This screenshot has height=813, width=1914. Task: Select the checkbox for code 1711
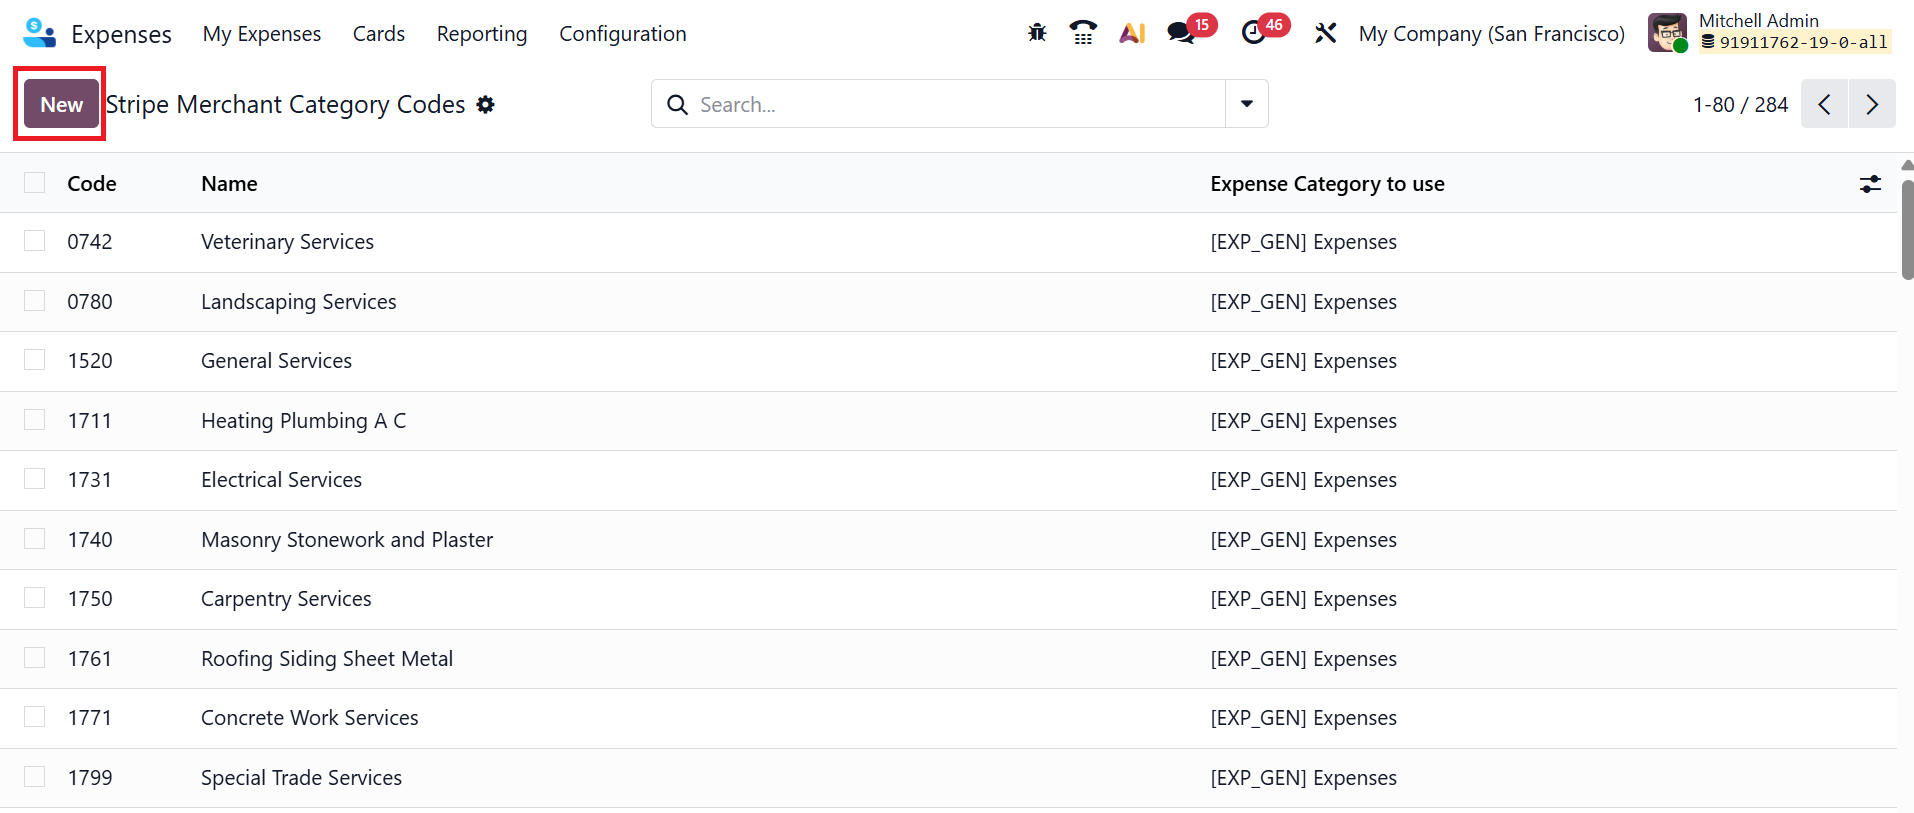(x=35, y=420)
